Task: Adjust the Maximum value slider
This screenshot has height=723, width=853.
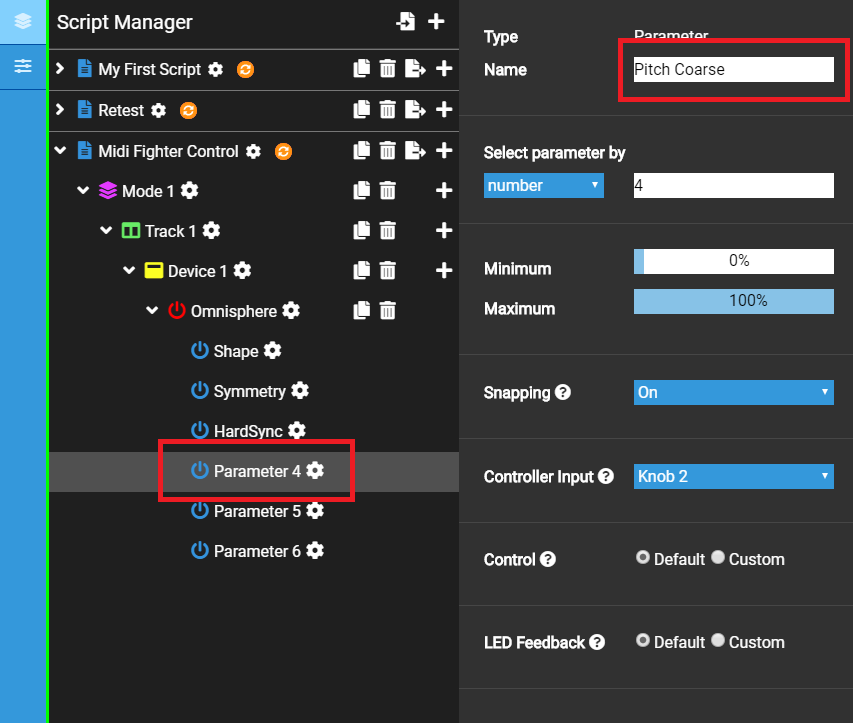Action: 733,301
